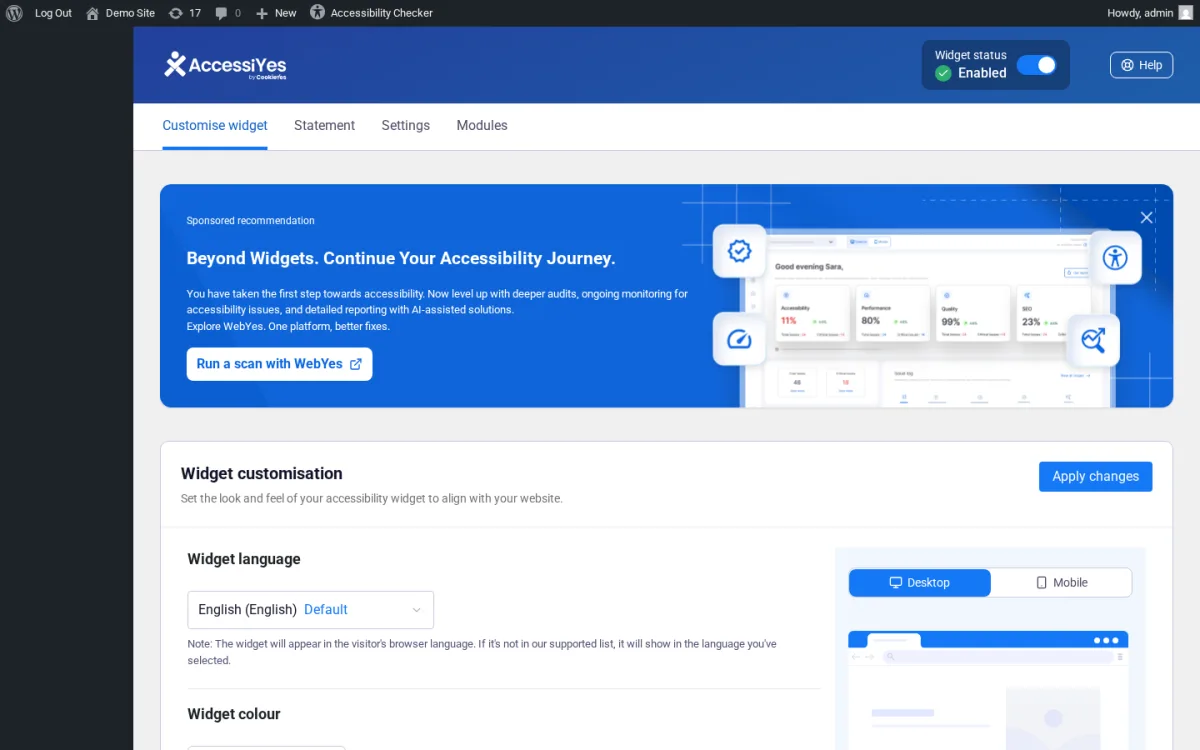Click the dashboard preview image in banner
This screenshot has width=1200, height=750.
(x=930, y=320)
